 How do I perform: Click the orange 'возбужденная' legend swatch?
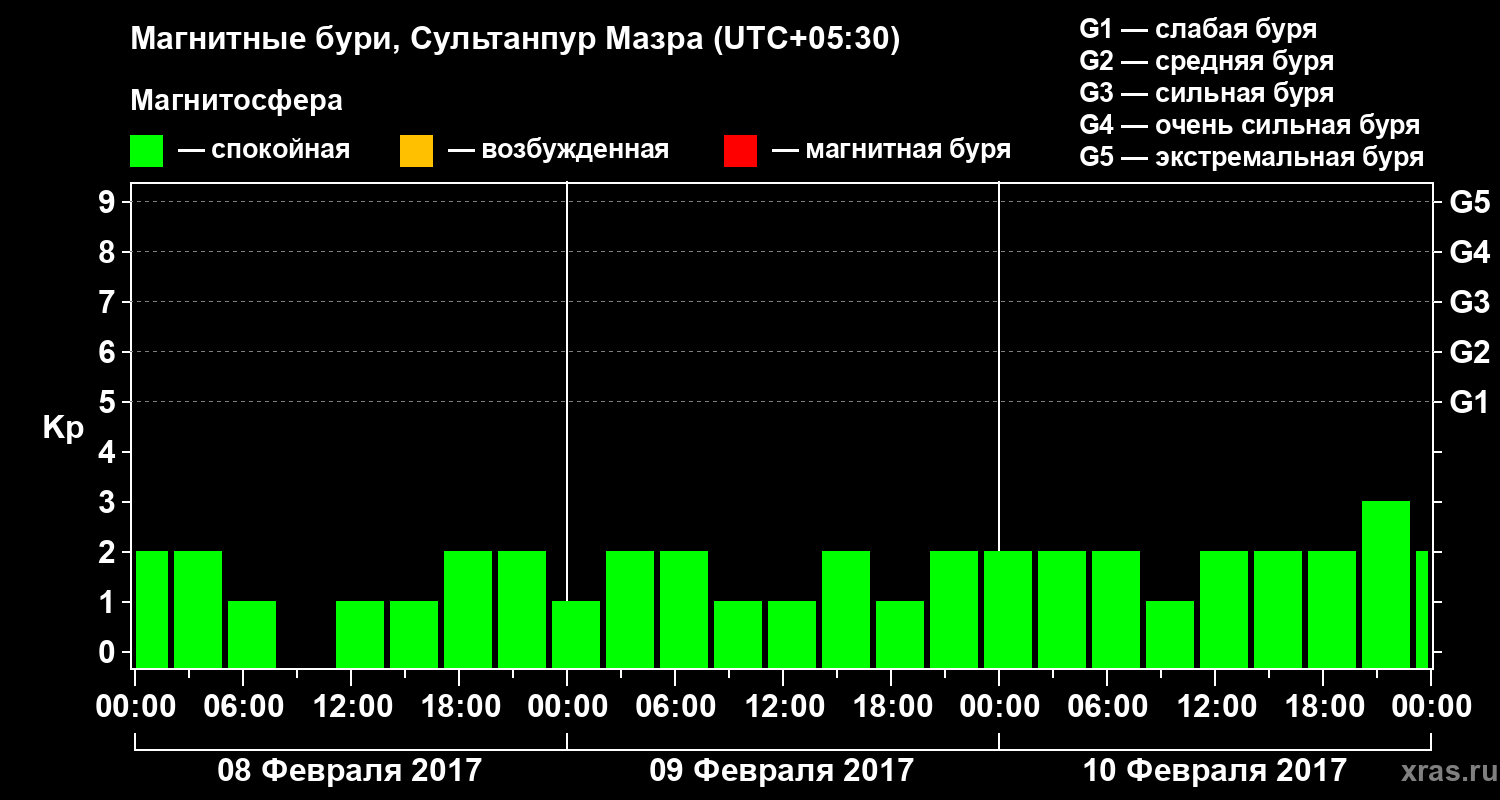(416, 151)
